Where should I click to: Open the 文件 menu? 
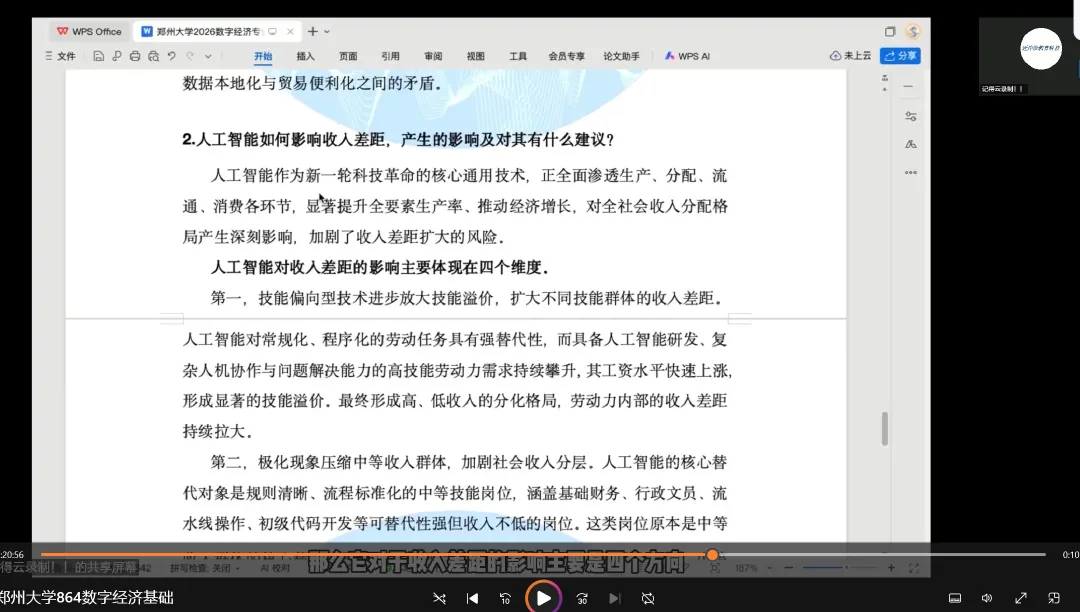[61, 56]
